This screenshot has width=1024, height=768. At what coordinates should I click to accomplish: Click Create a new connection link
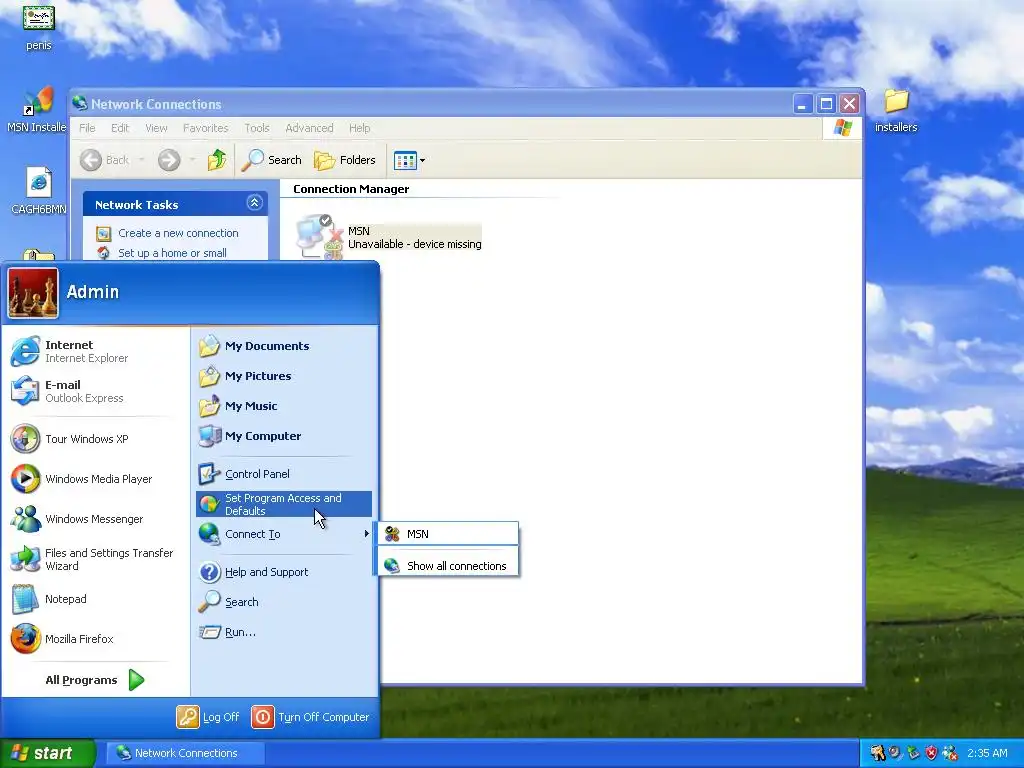(178, 233)
